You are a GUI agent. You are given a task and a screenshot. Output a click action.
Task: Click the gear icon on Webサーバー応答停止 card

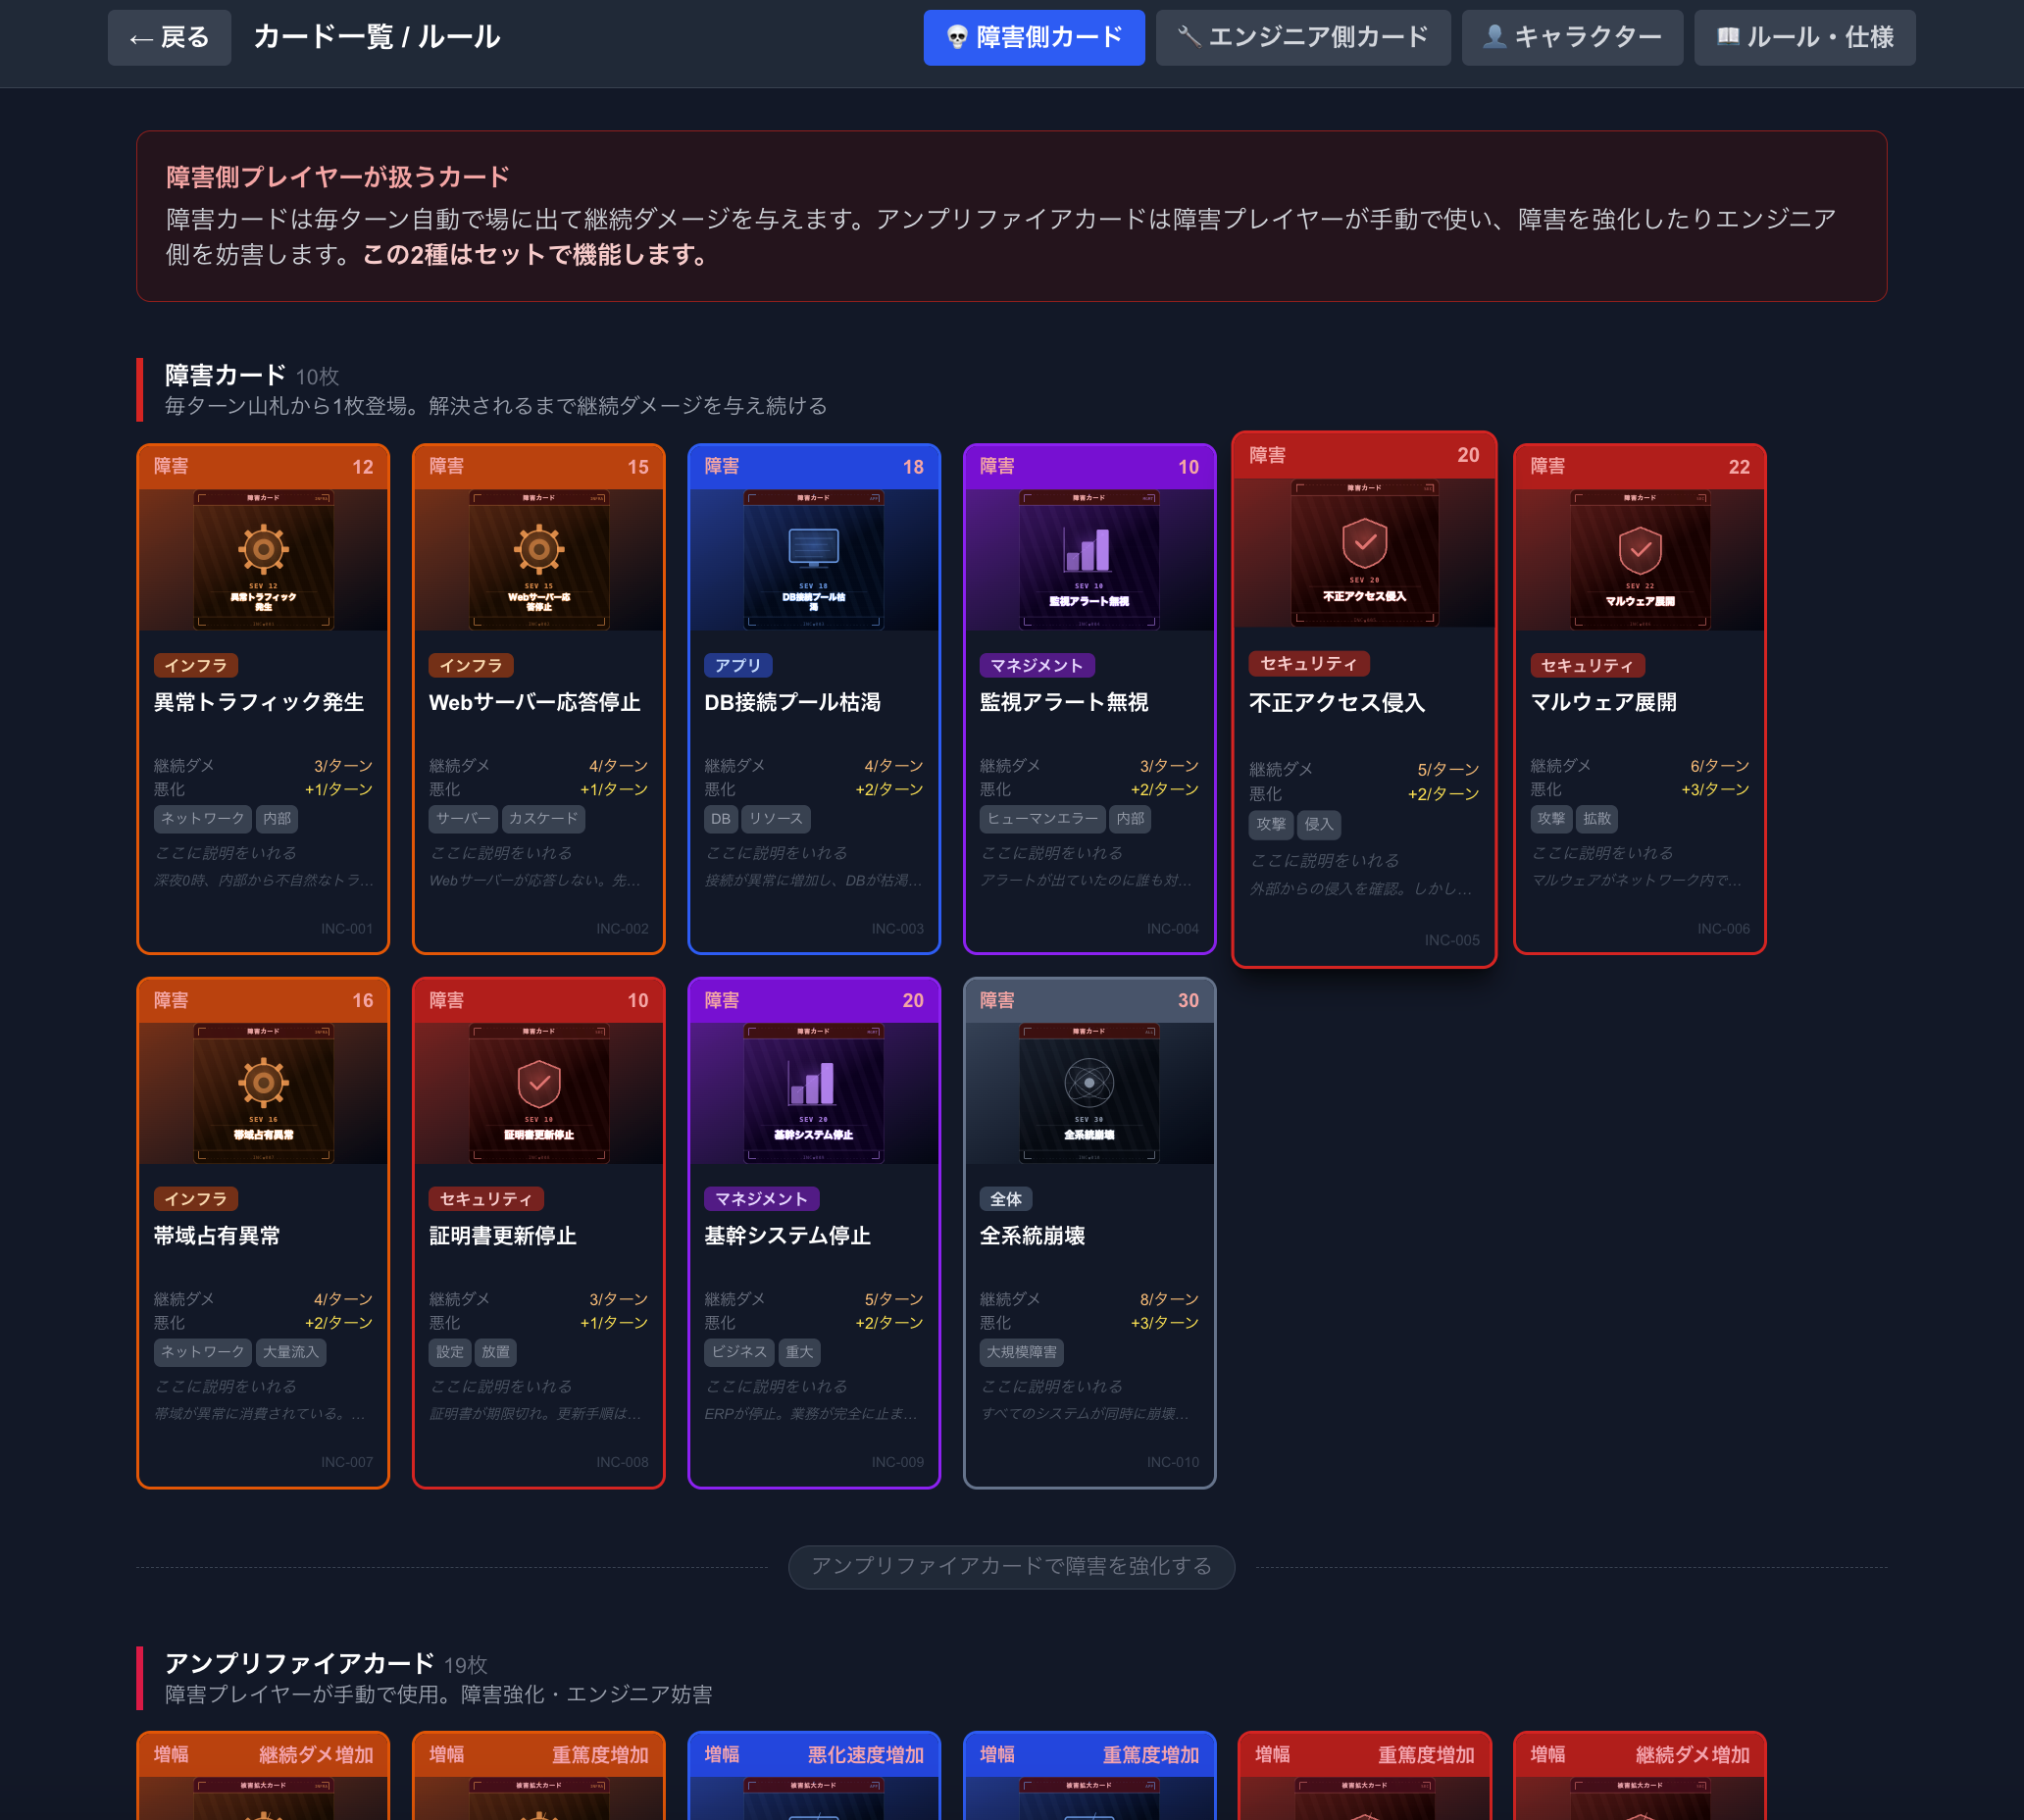click(x=539, y=549)
